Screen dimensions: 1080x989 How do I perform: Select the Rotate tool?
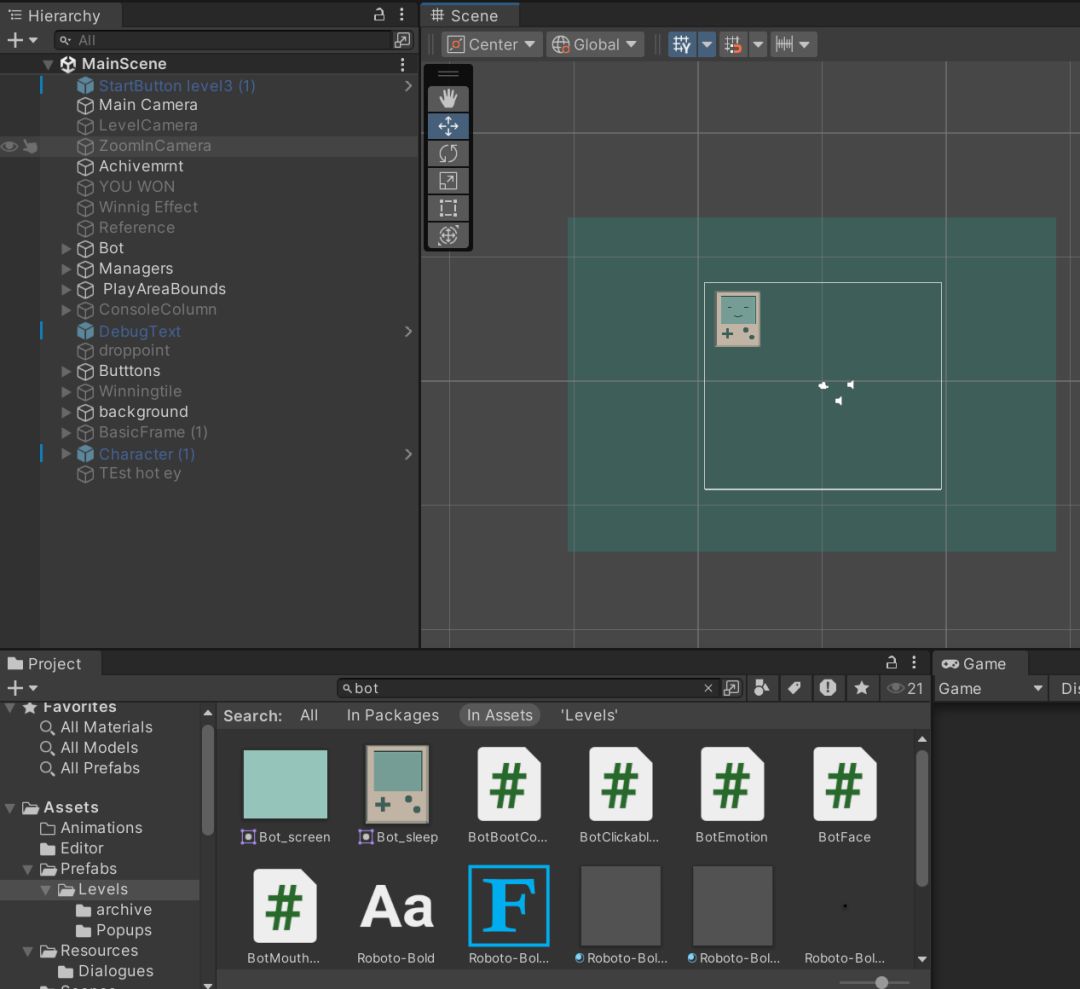pyautogui.click(x=448, y=153)
